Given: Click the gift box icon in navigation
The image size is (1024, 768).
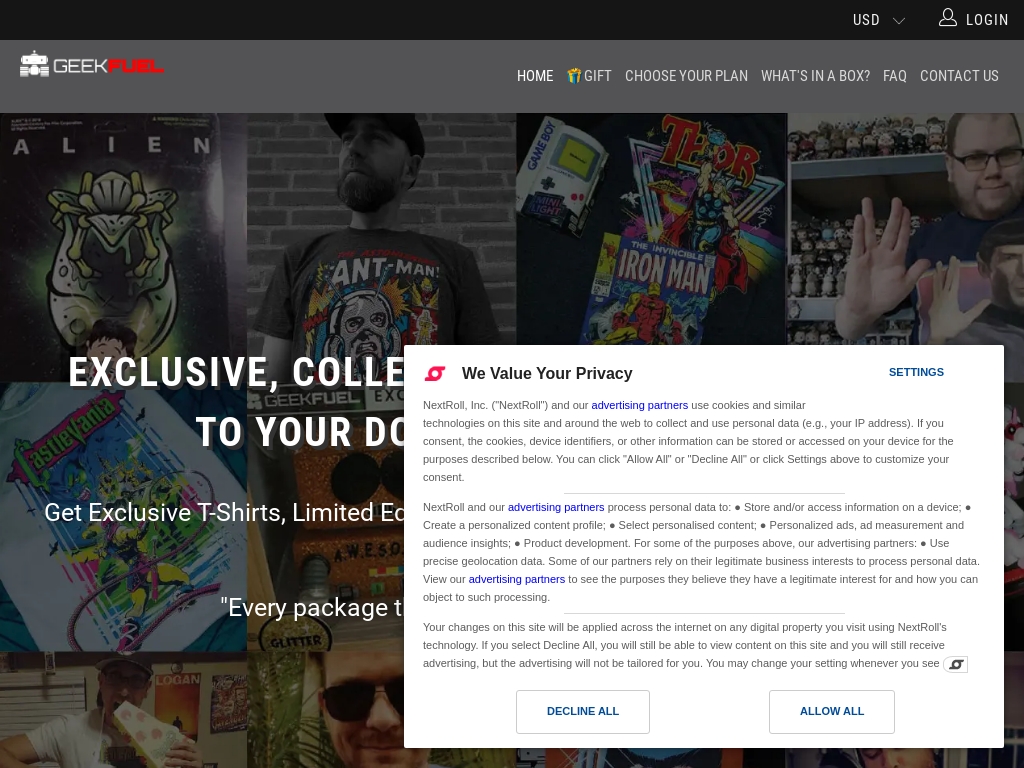Looking at the screenshot, I should pos(574,76).
